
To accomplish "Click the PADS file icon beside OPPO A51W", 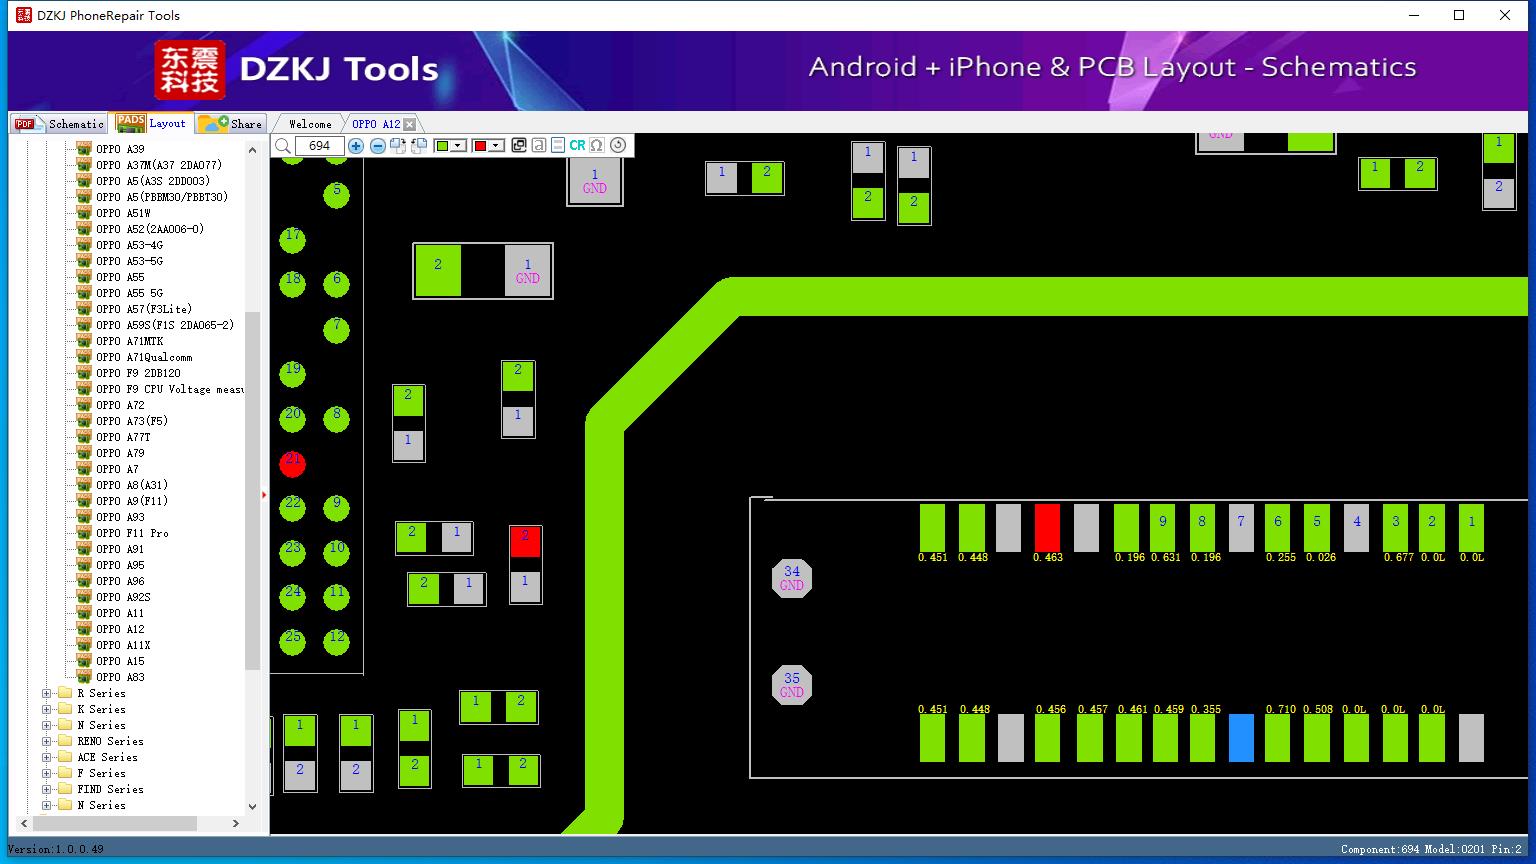I will (x=84, y=213).
